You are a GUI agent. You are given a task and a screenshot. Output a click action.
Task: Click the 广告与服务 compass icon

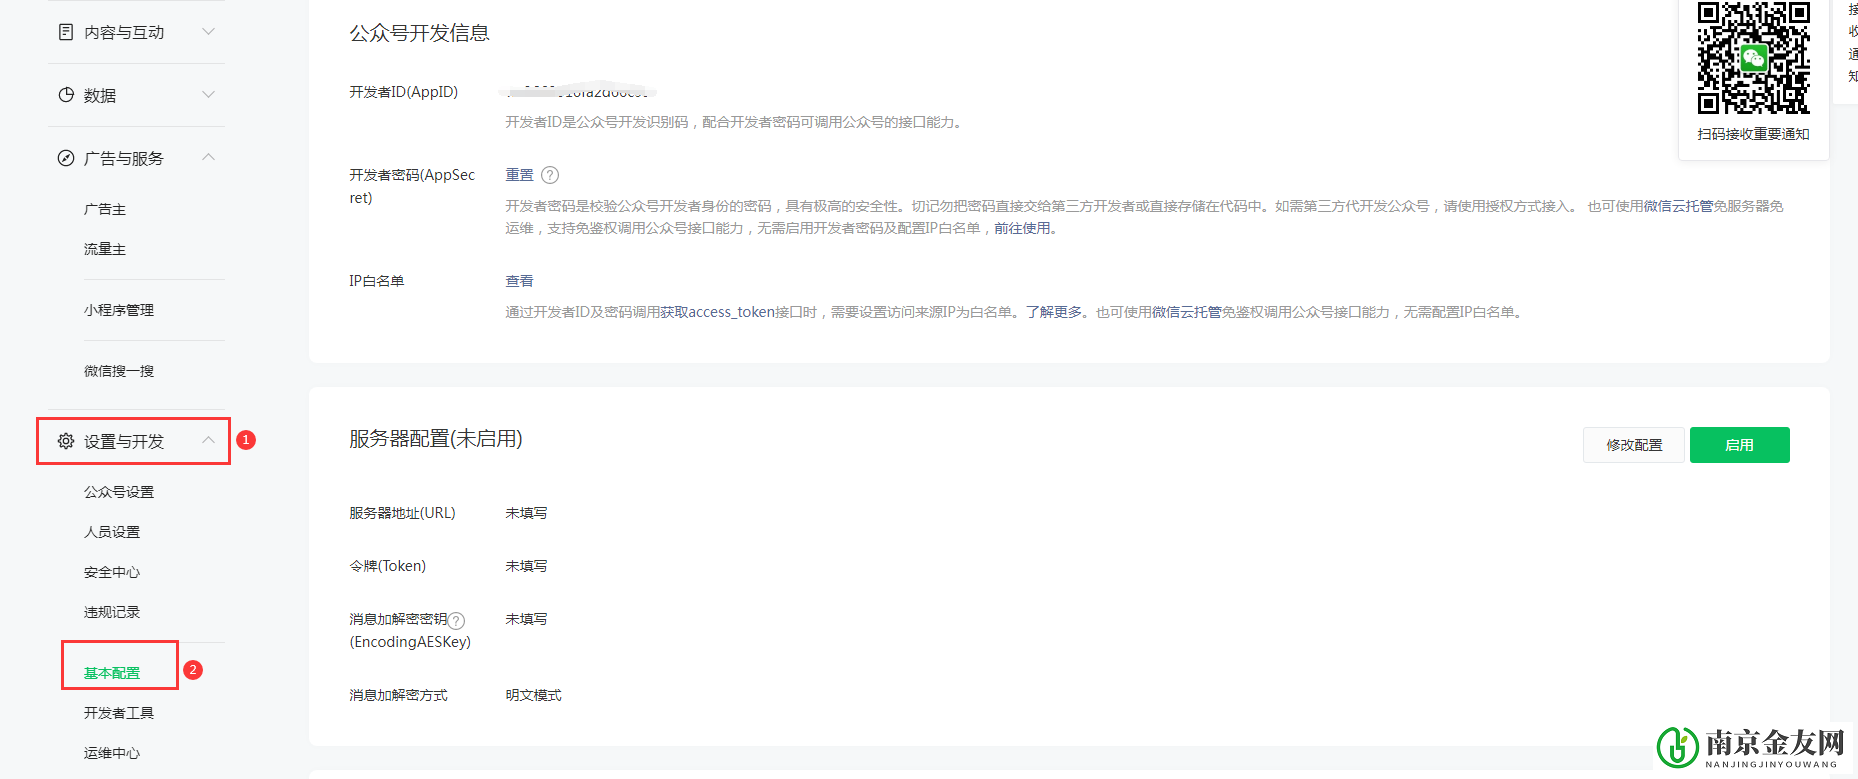coord(66,158)
